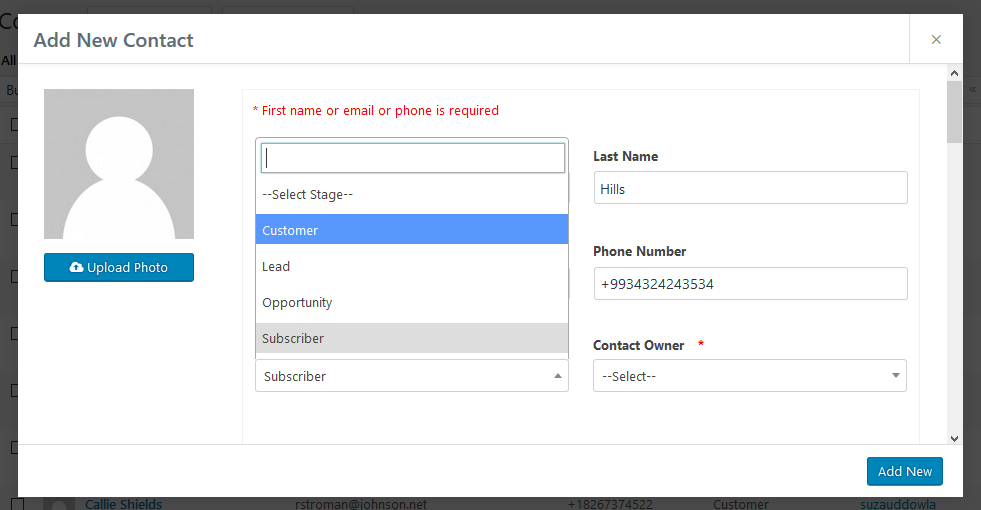981x510 pixels.
Task: Click the Last Name field containing Hills
Action: [751, 188]
